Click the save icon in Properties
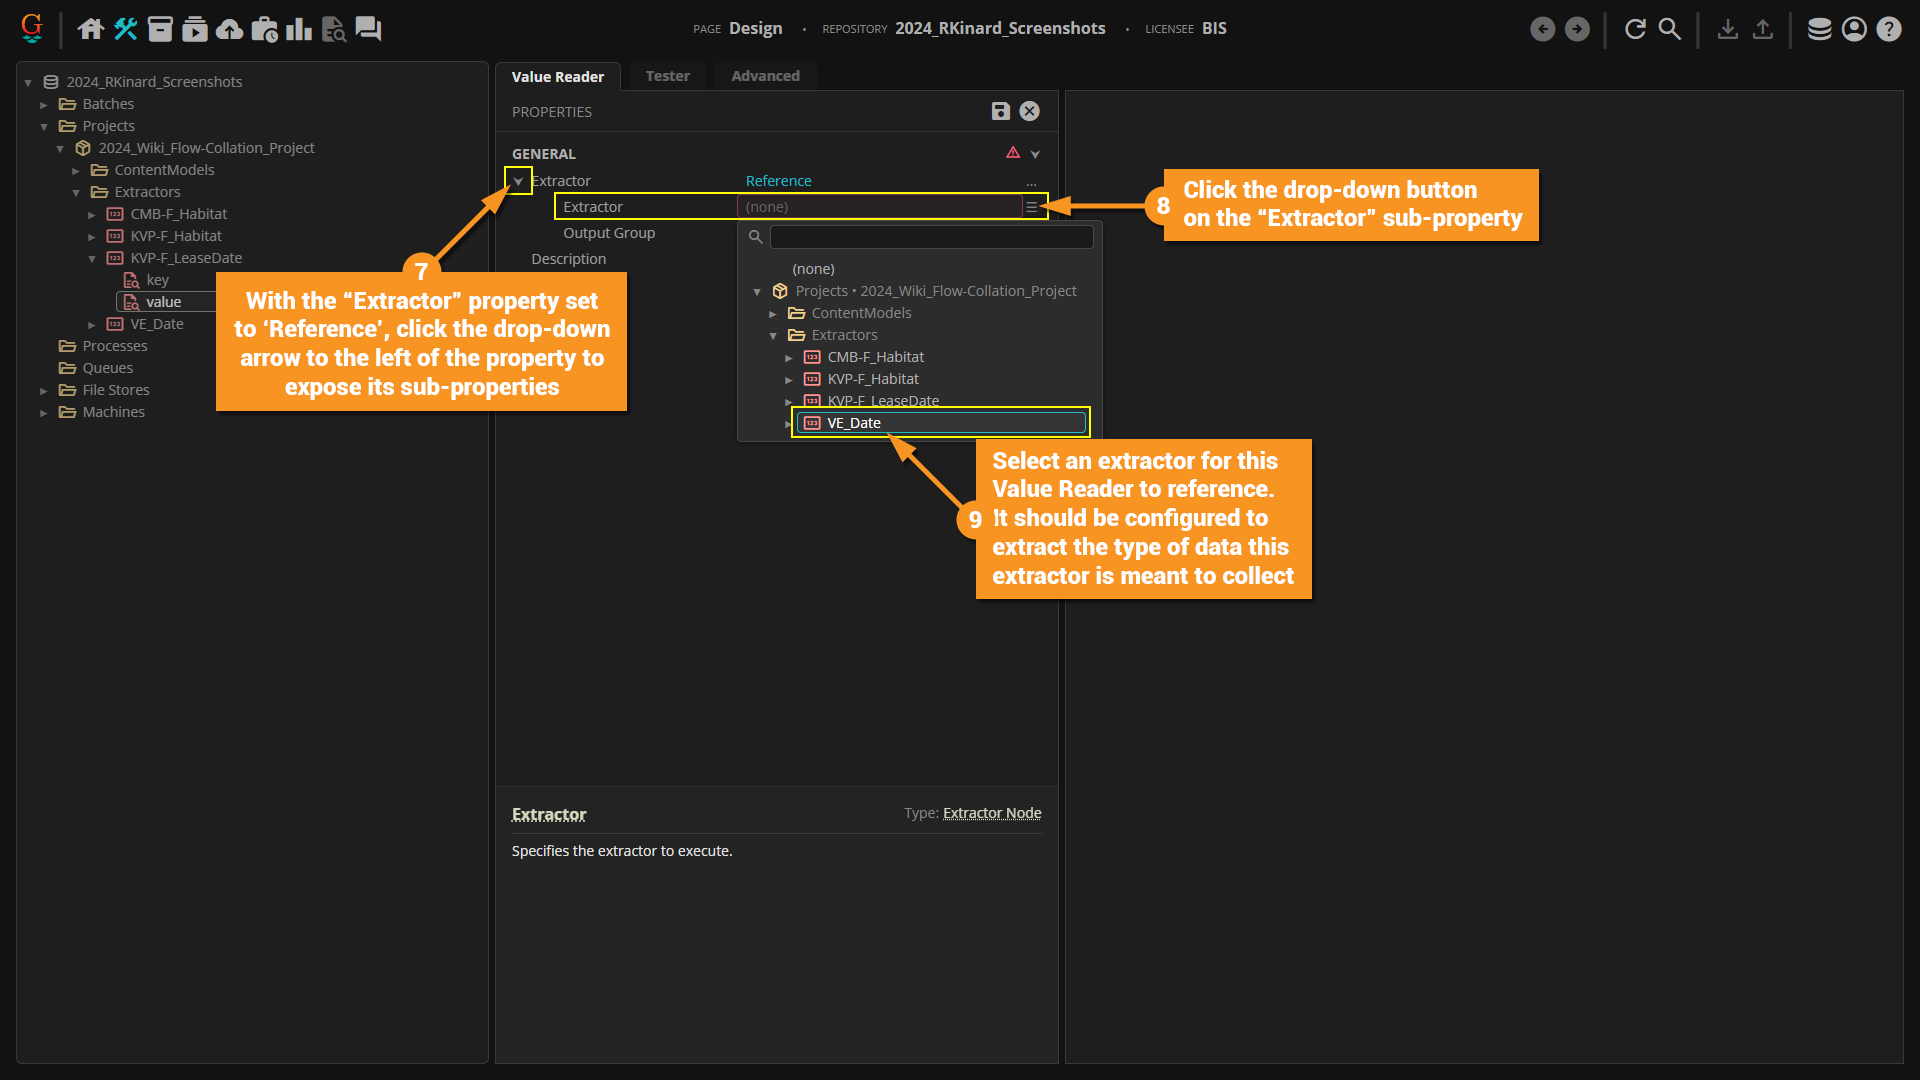1920x1080 pixels. pos(1000,111)
